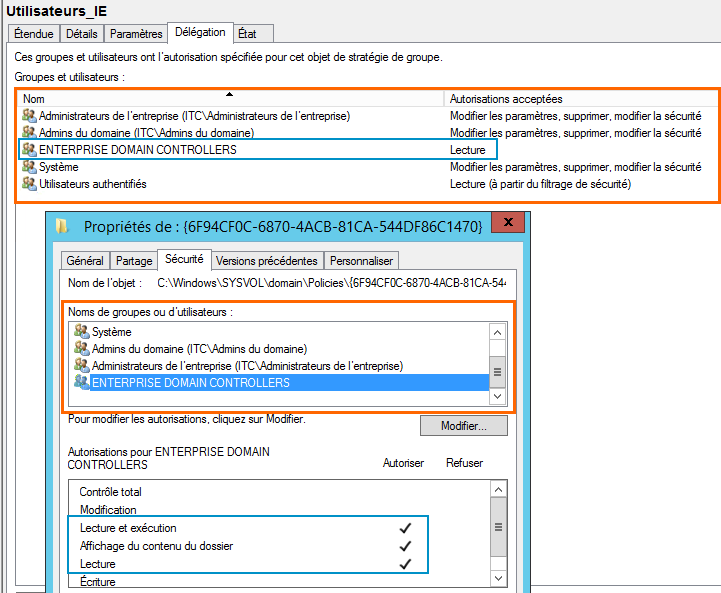Click the group icon beside Admins du domaine in Délégation list
Viewport: 721px width, 593px height.
click(29, 132)
